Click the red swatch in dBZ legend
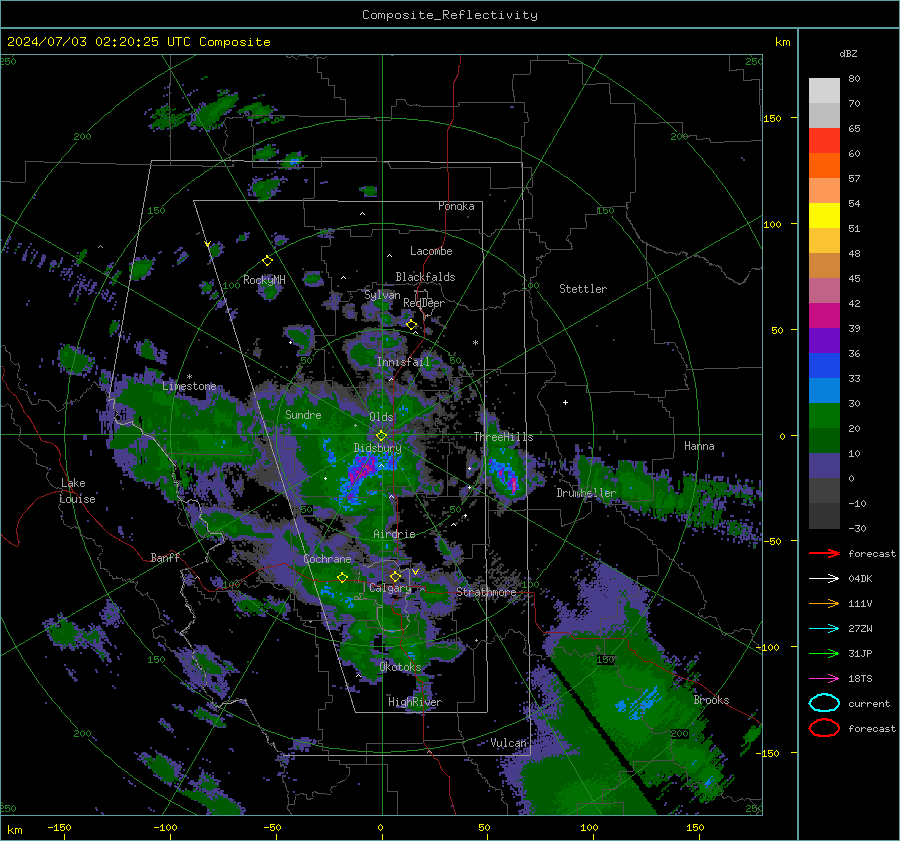900x841 pixels. (x=824, y=141)
